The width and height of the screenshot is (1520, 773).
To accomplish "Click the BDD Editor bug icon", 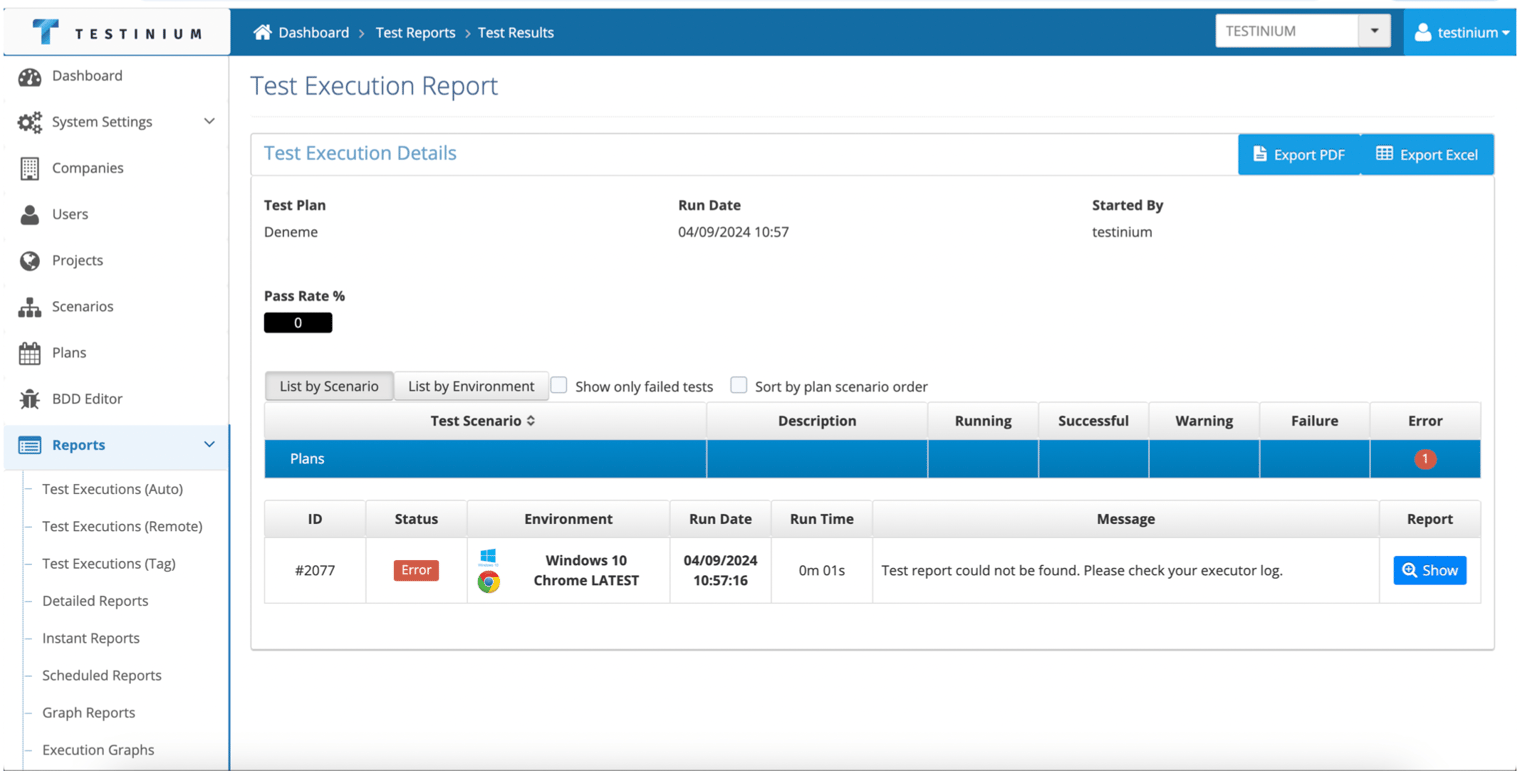I will [30, 399].
